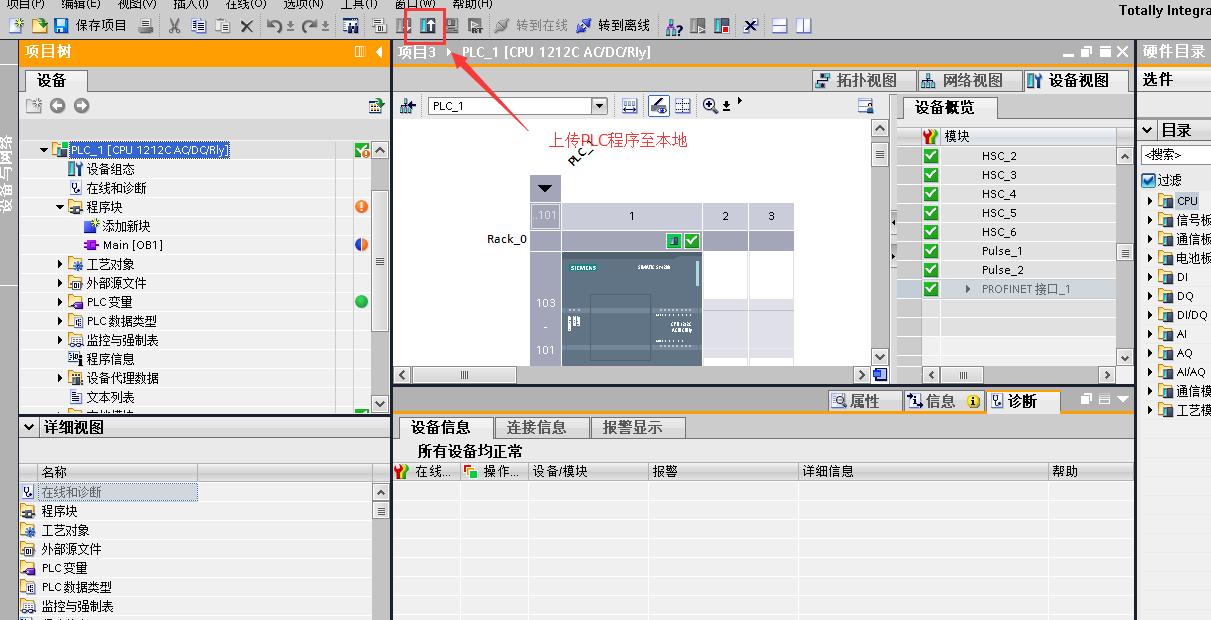Viewport: 1211px width, 620px height.
Task: Click Go offline (转到离线) button
Action: coord(613,25)
